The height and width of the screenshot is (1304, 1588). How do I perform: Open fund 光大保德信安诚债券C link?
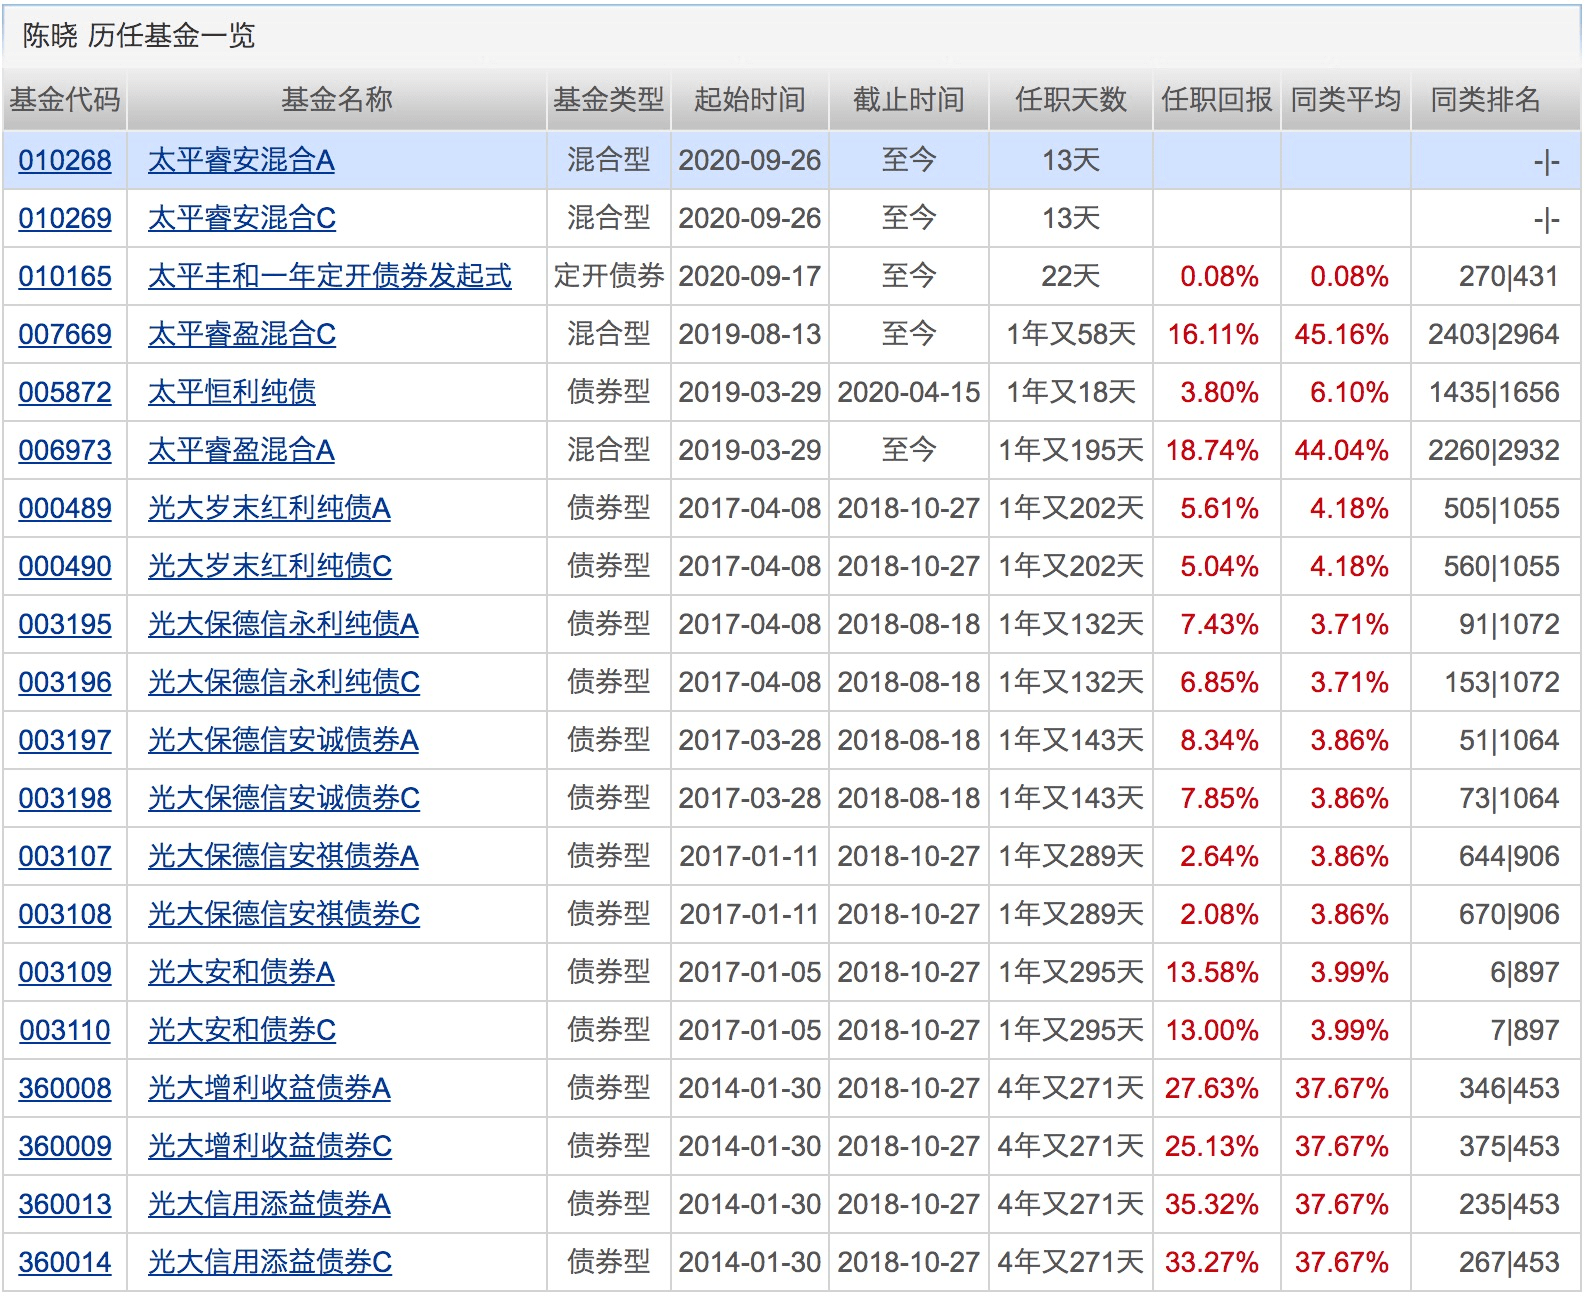[284, 798]
